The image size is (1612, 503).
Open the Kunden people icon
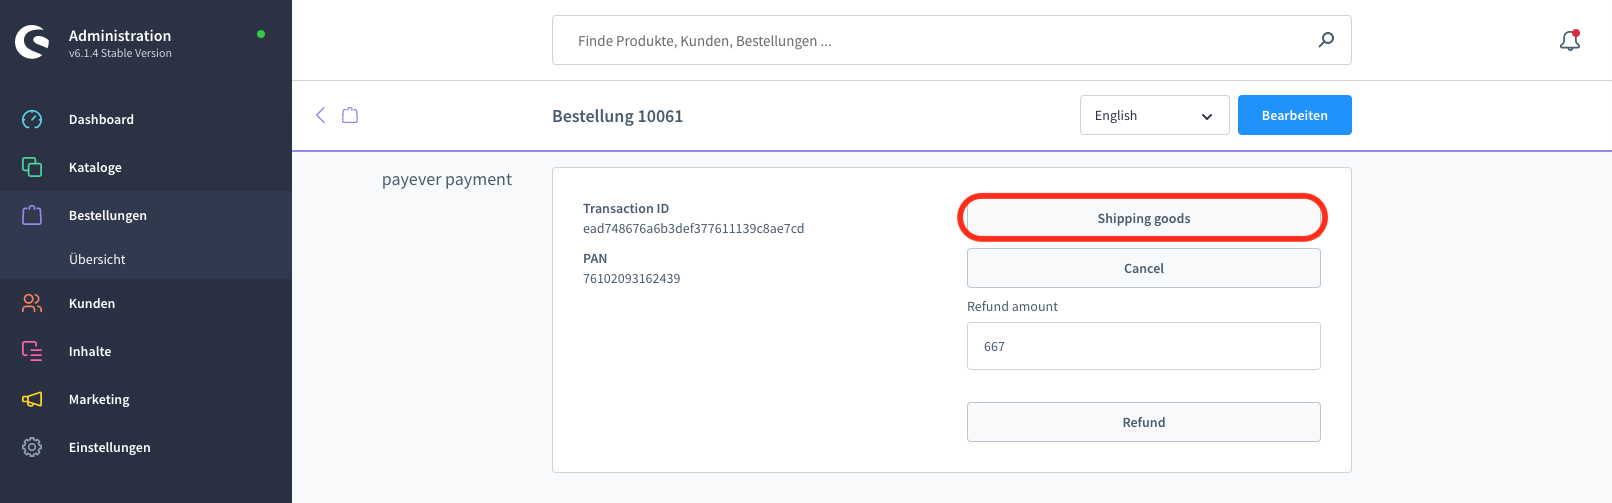(32, 303)
